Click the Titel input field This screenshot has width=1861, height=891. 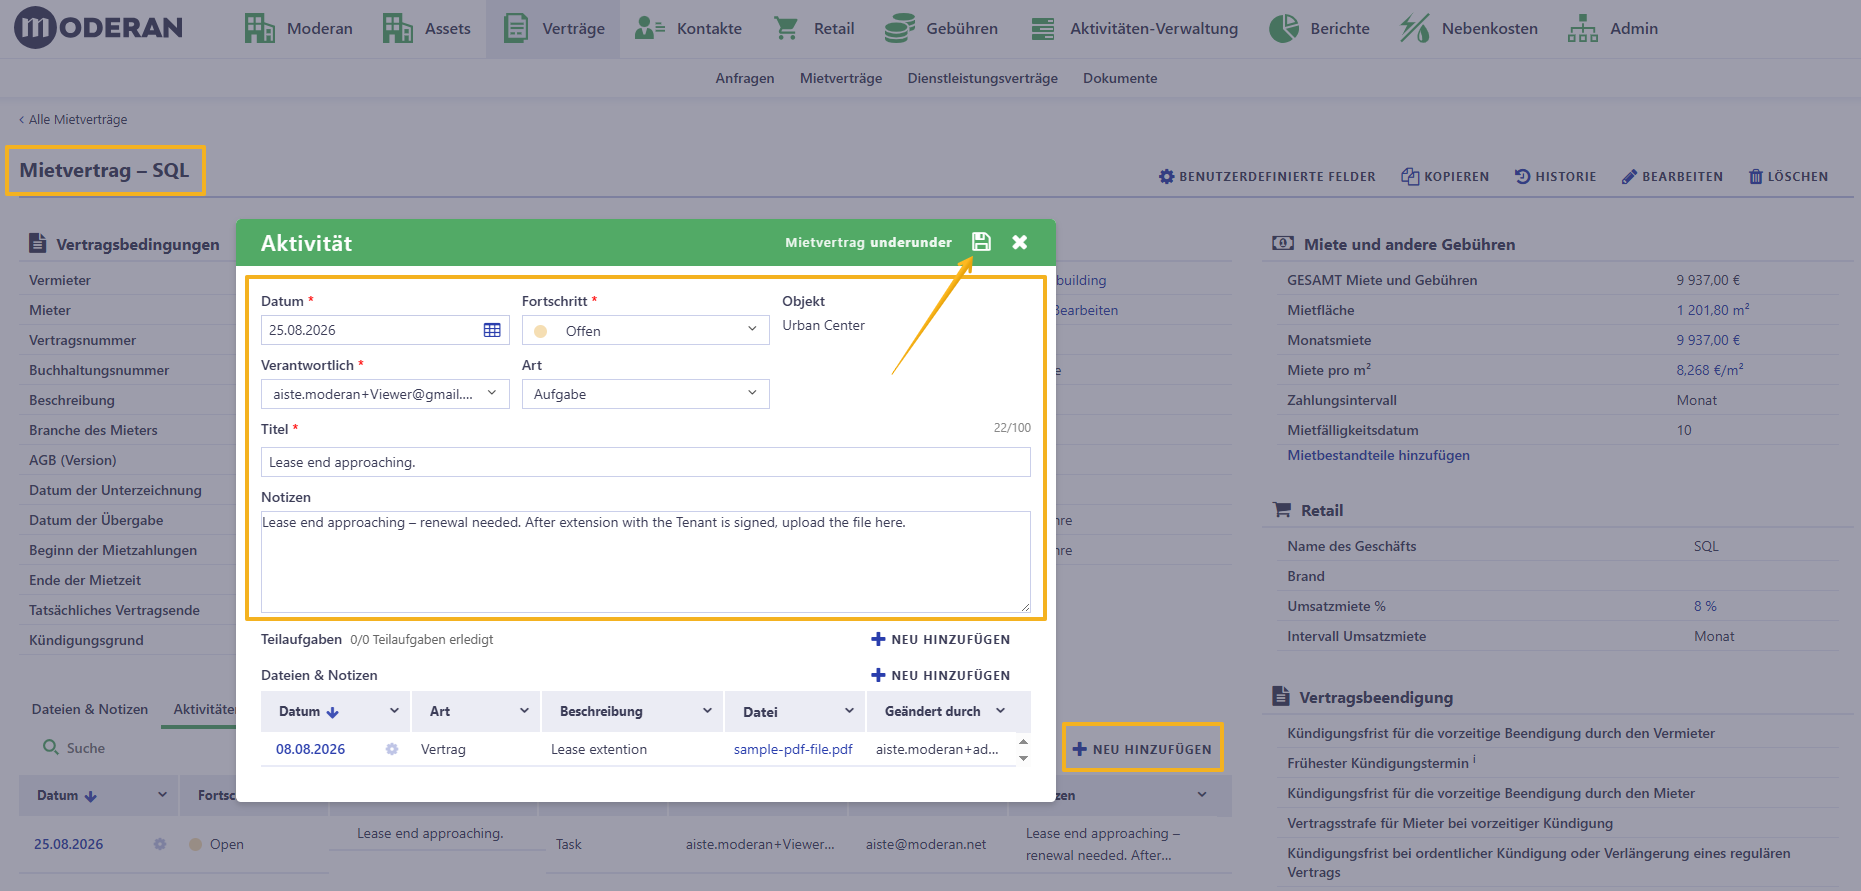645,462
